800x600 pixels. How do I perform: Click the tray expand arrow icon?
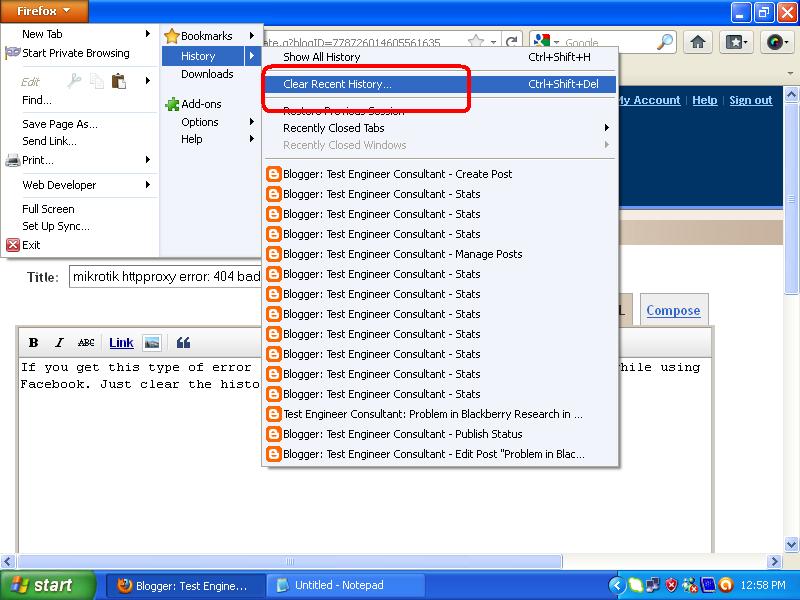click(x=617, y=585)
